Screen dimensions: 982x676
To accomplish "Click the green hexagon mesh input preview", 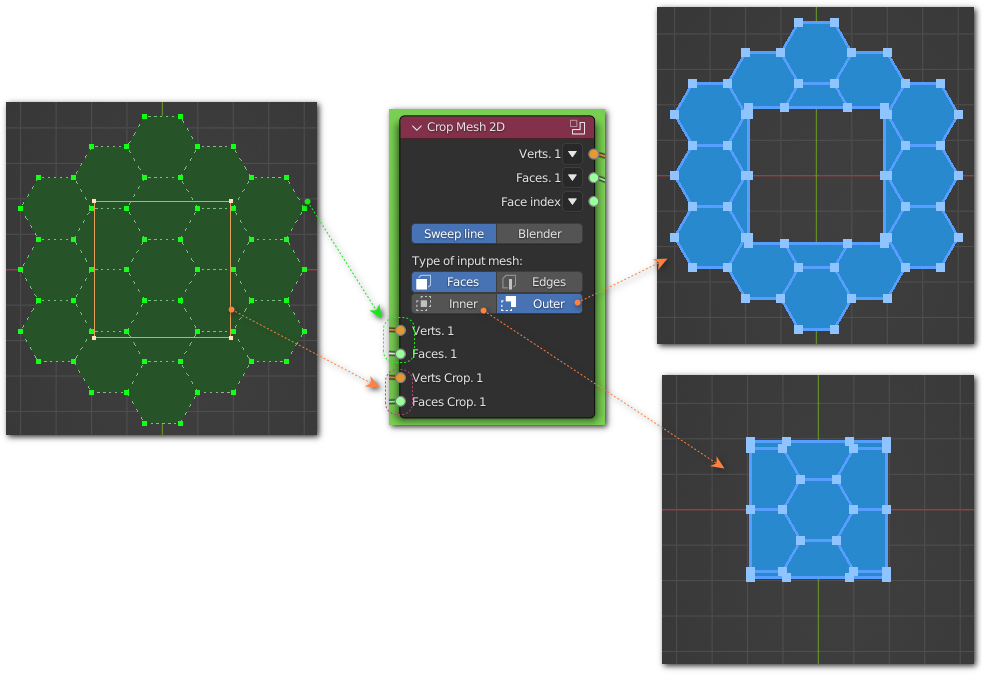I will coord(162,269).
